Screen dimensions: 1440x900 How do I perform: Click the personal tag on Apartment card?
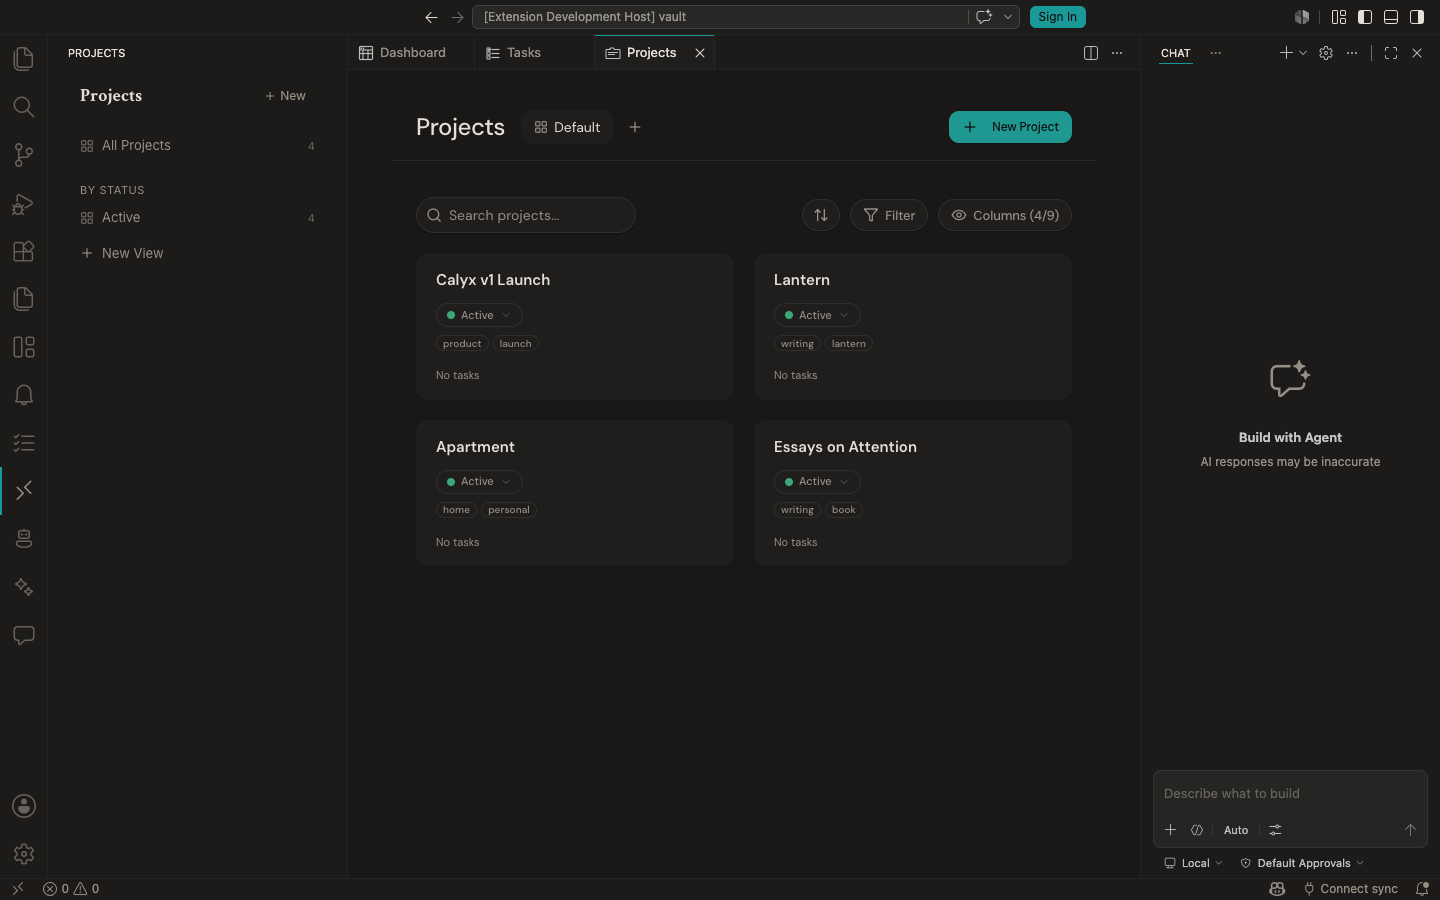pyautogui.click(x=509, y=510)
